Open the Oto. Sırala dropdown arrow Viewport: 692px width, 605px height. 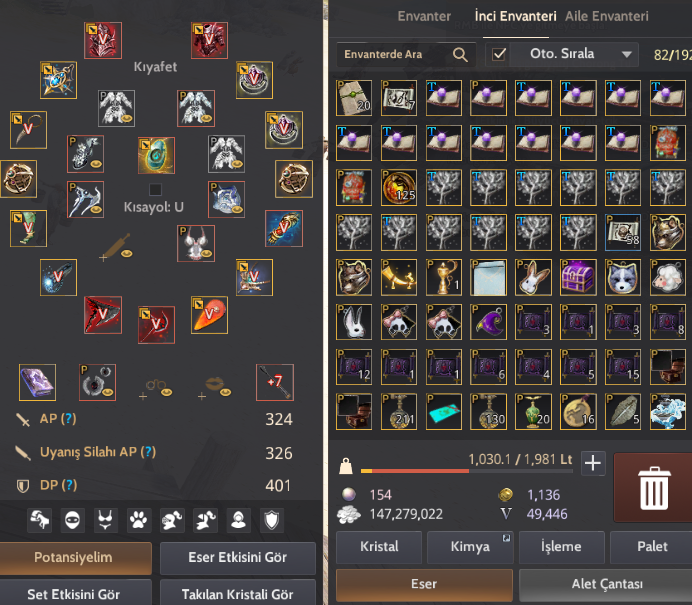[626, 54]
